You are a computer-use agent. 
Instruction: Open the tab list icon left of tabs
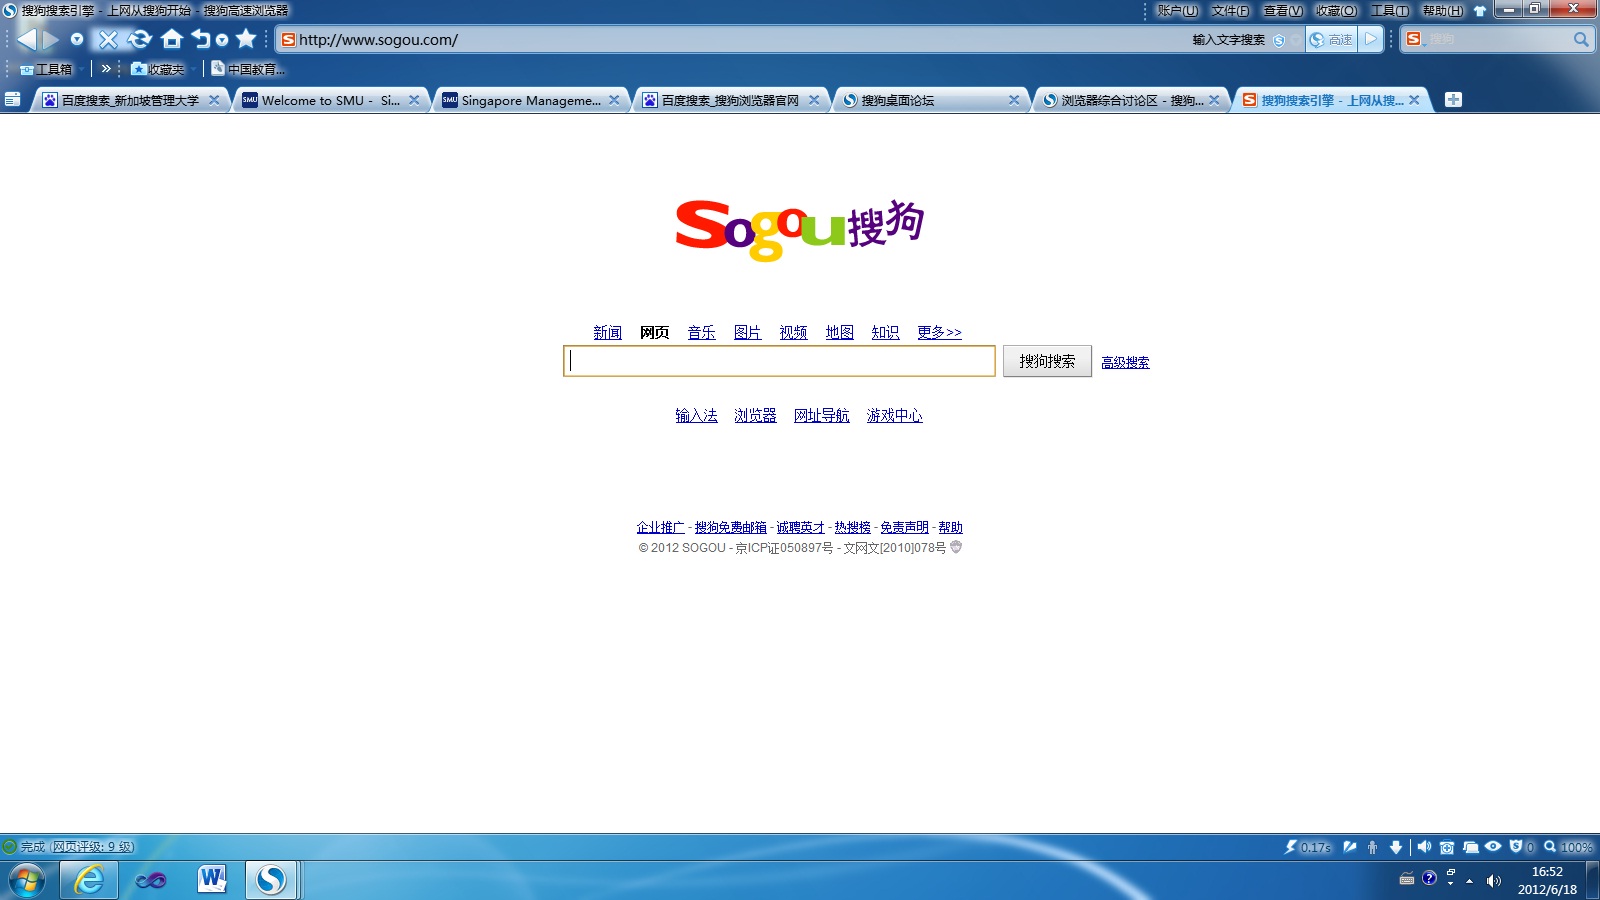(12, 99)
